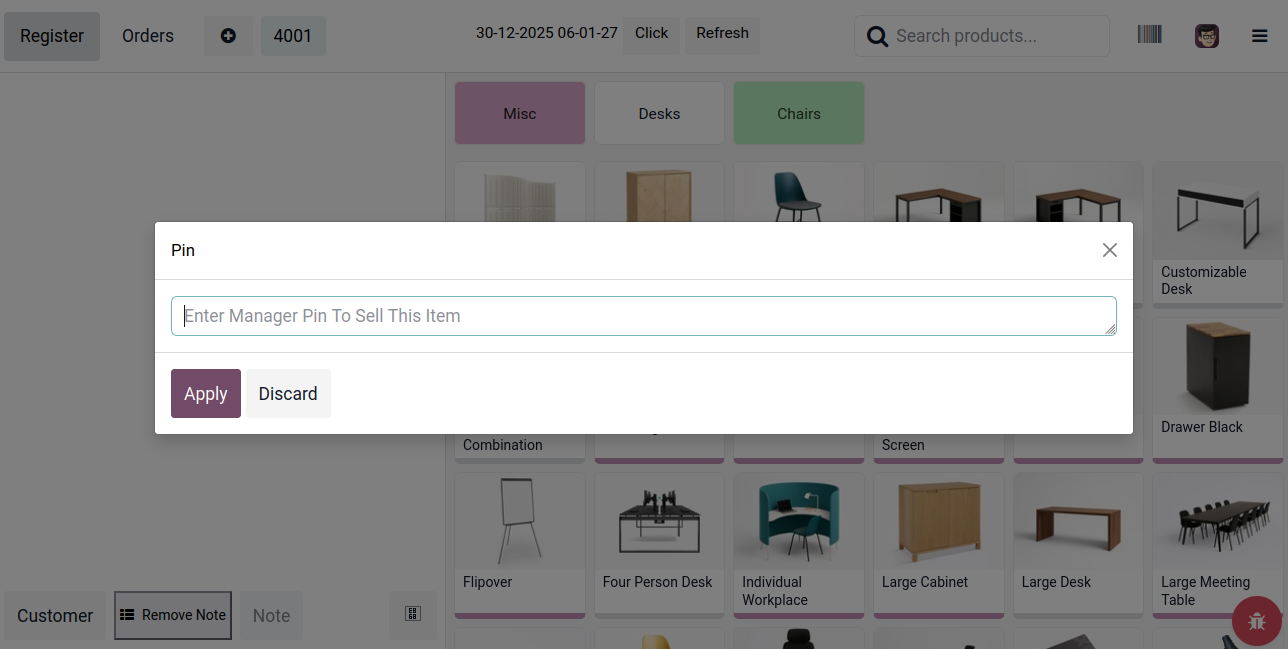Select the Register tab
1288x649 pixels.
click(x=52, y=36)
